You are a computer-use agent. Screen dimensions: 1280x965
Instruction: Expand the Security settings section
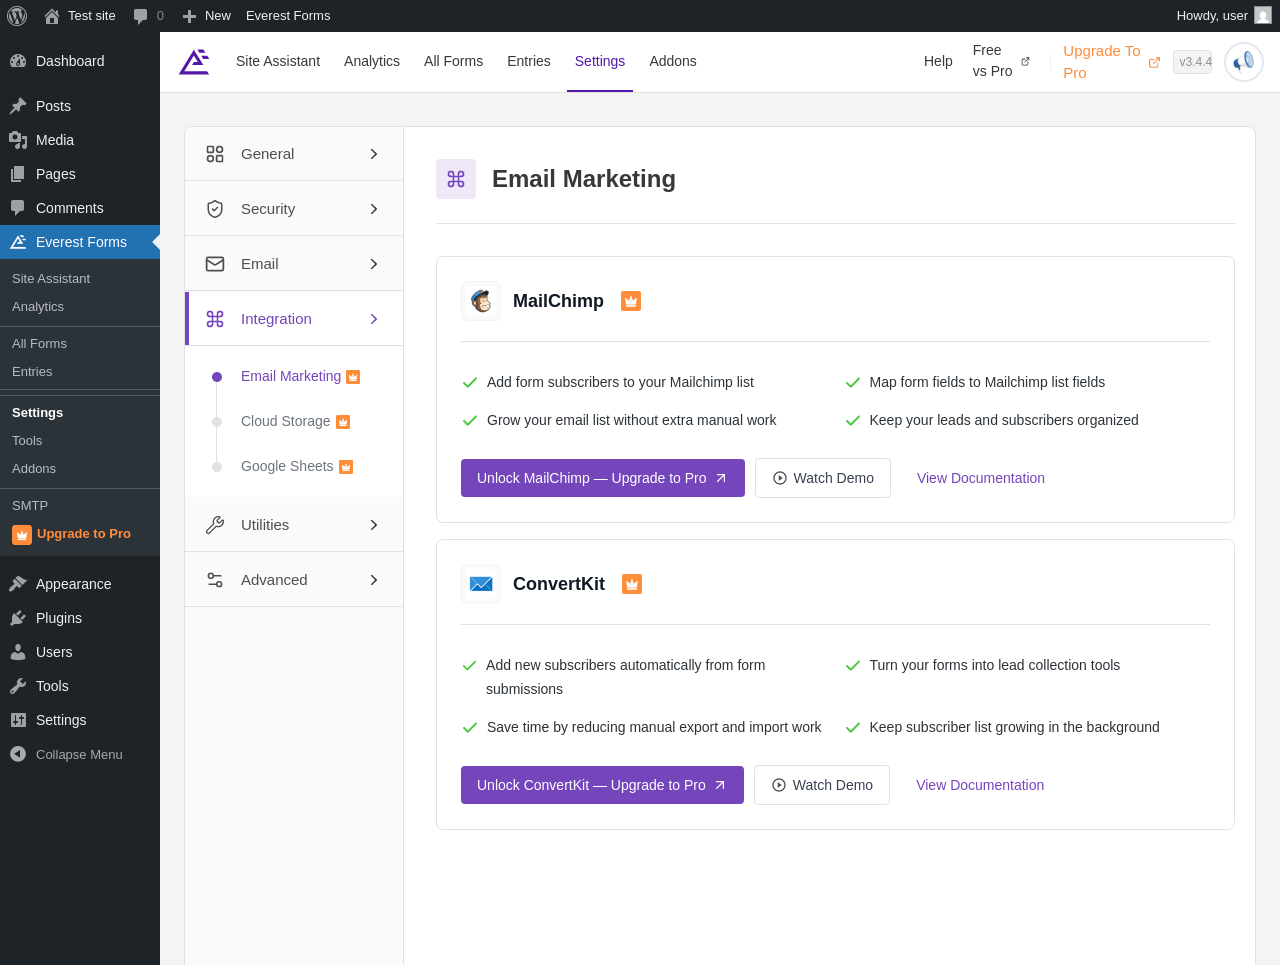[x=294, y=209]
